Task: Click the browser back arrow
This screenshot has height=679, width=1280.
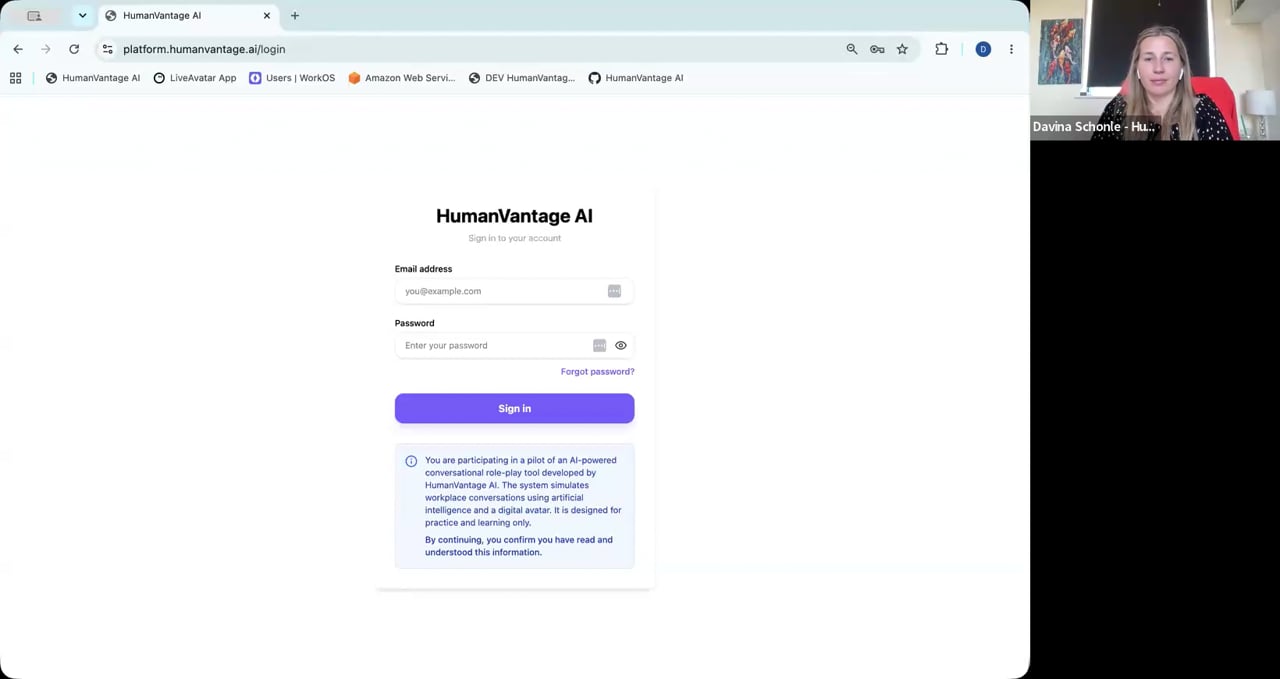Action: (18, 49)
